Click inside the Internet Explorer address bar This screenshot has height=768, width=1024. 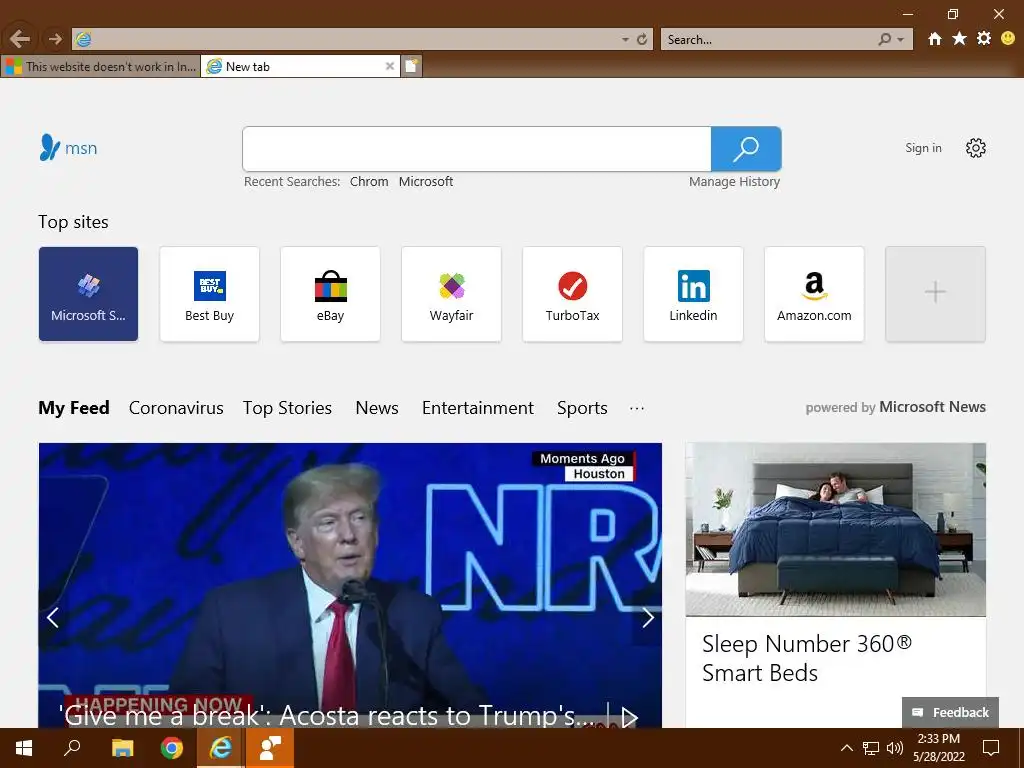tap(346, 39)
